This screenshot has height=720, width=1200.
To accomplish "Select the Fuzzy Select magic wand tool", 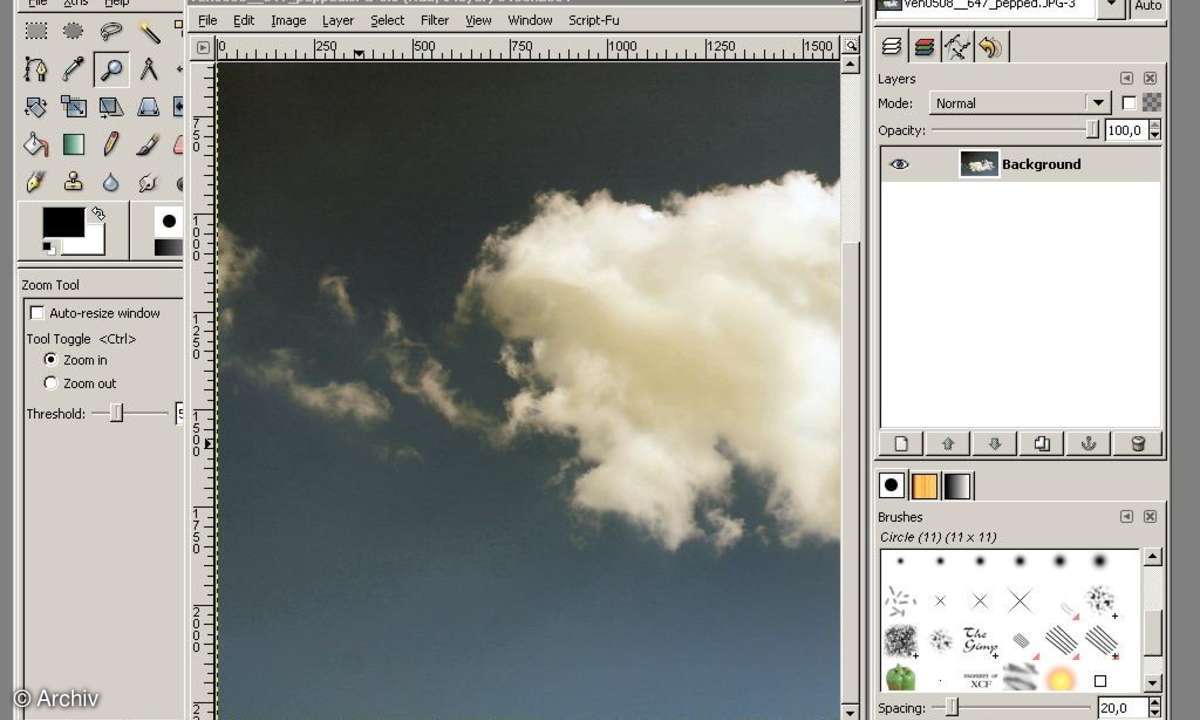I will tap(149, 31).
